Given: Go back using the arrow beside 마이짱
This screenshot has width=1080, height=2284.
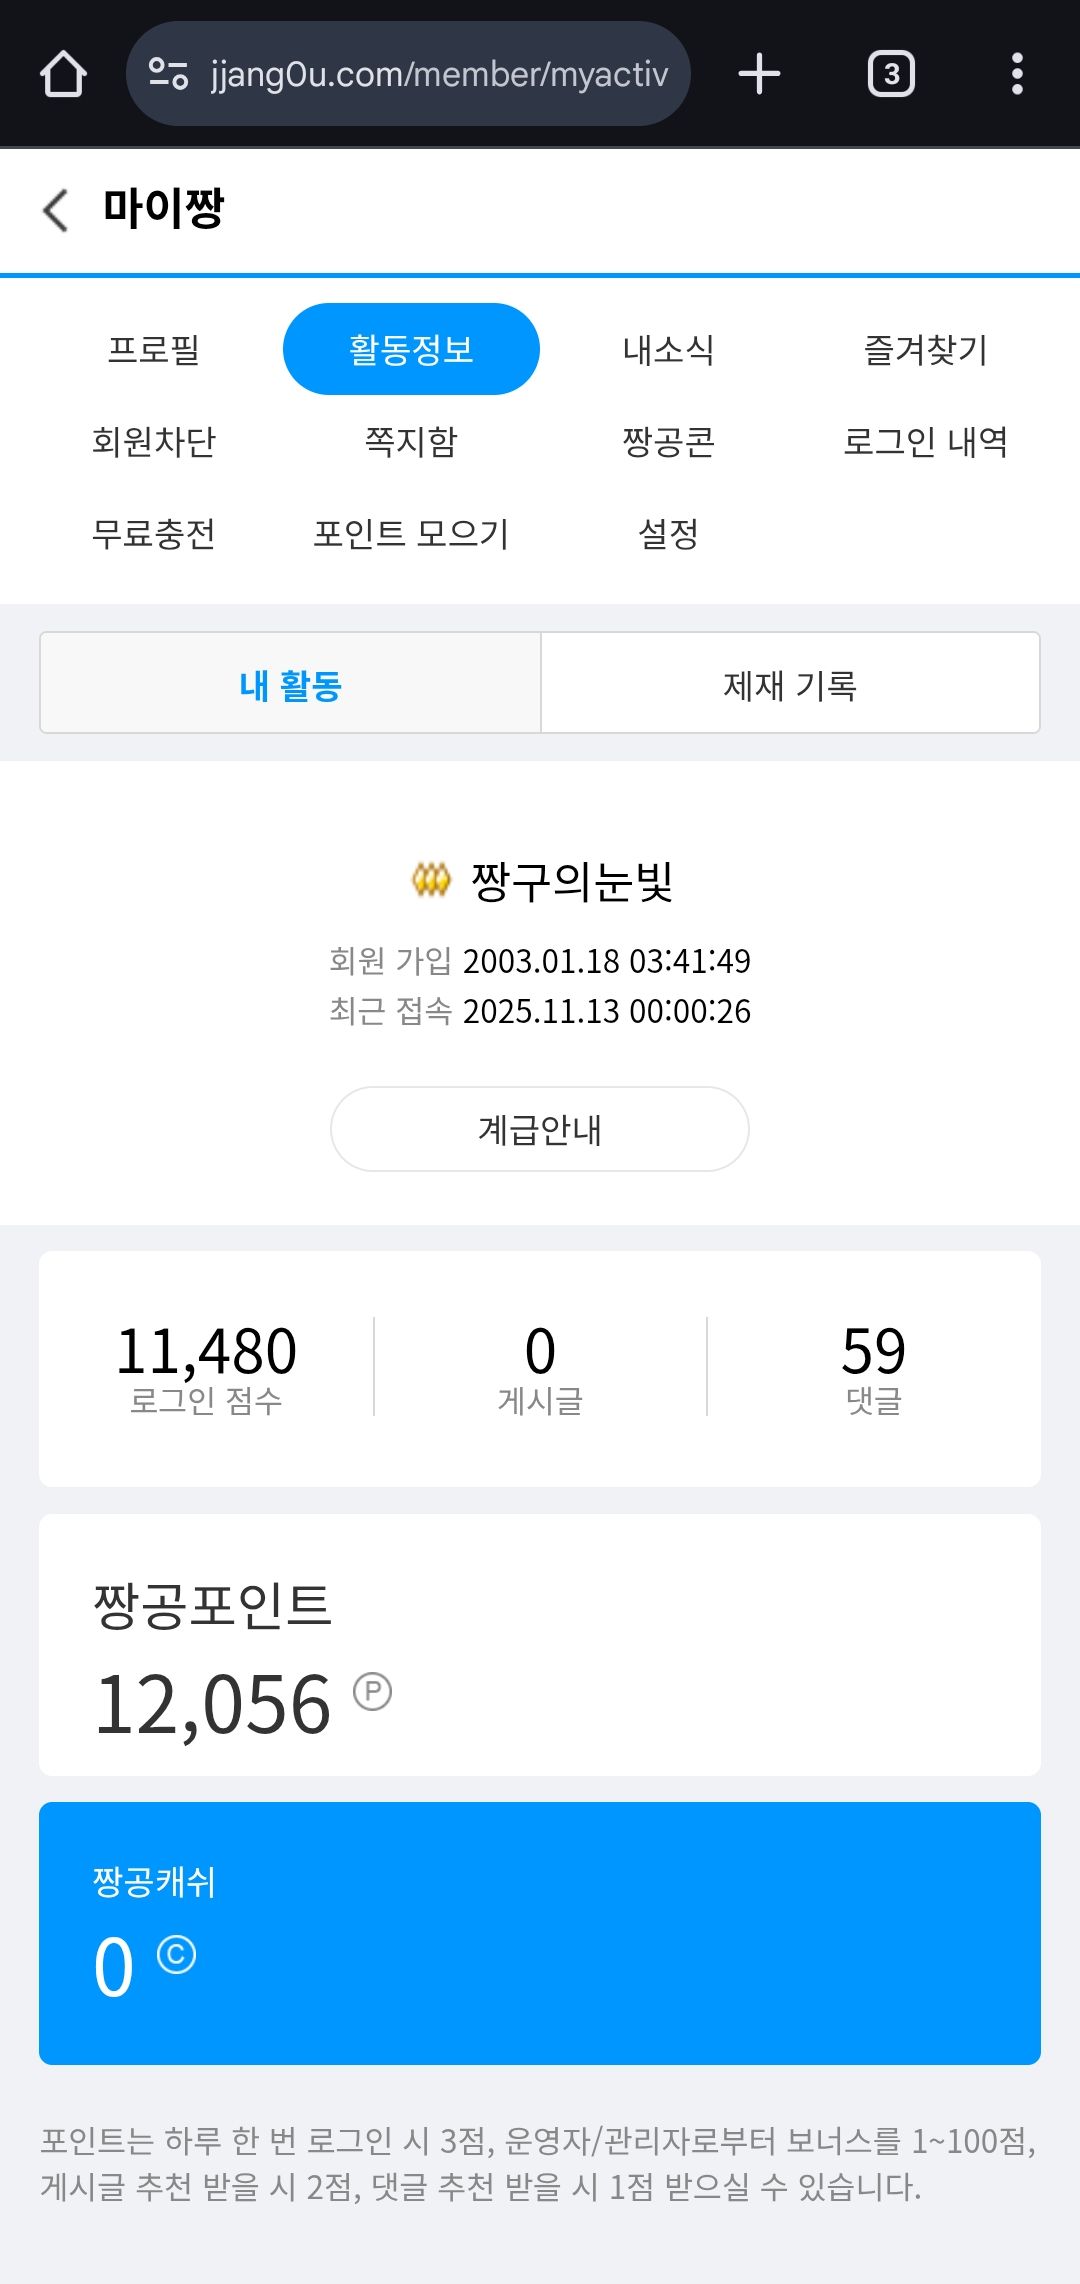Looking at the screenshot, I should coord(56,210).
